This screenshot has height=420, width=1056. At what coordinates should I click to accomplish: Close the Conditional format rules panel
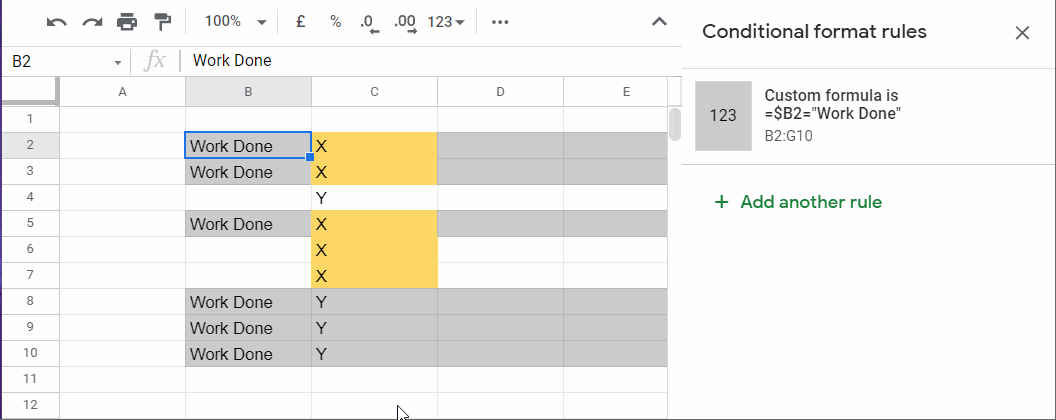click(x=1022, y=33)
